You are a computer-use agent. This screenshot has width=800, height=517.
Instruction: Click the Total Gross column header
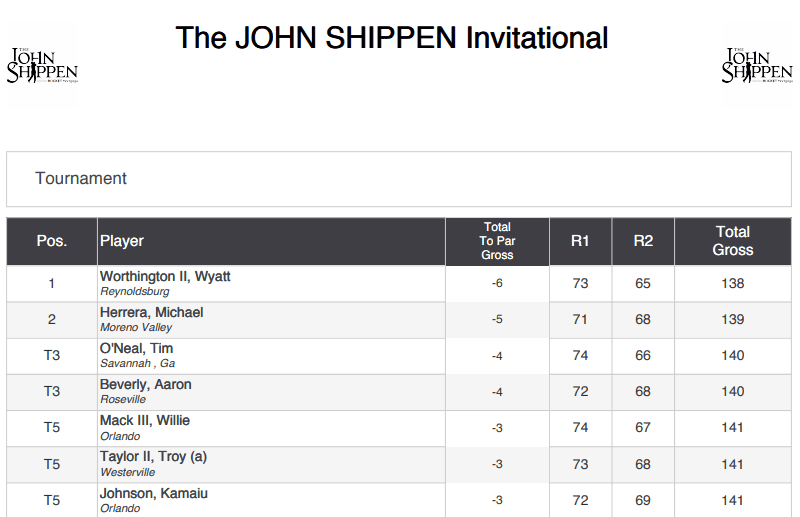[733, 241]
